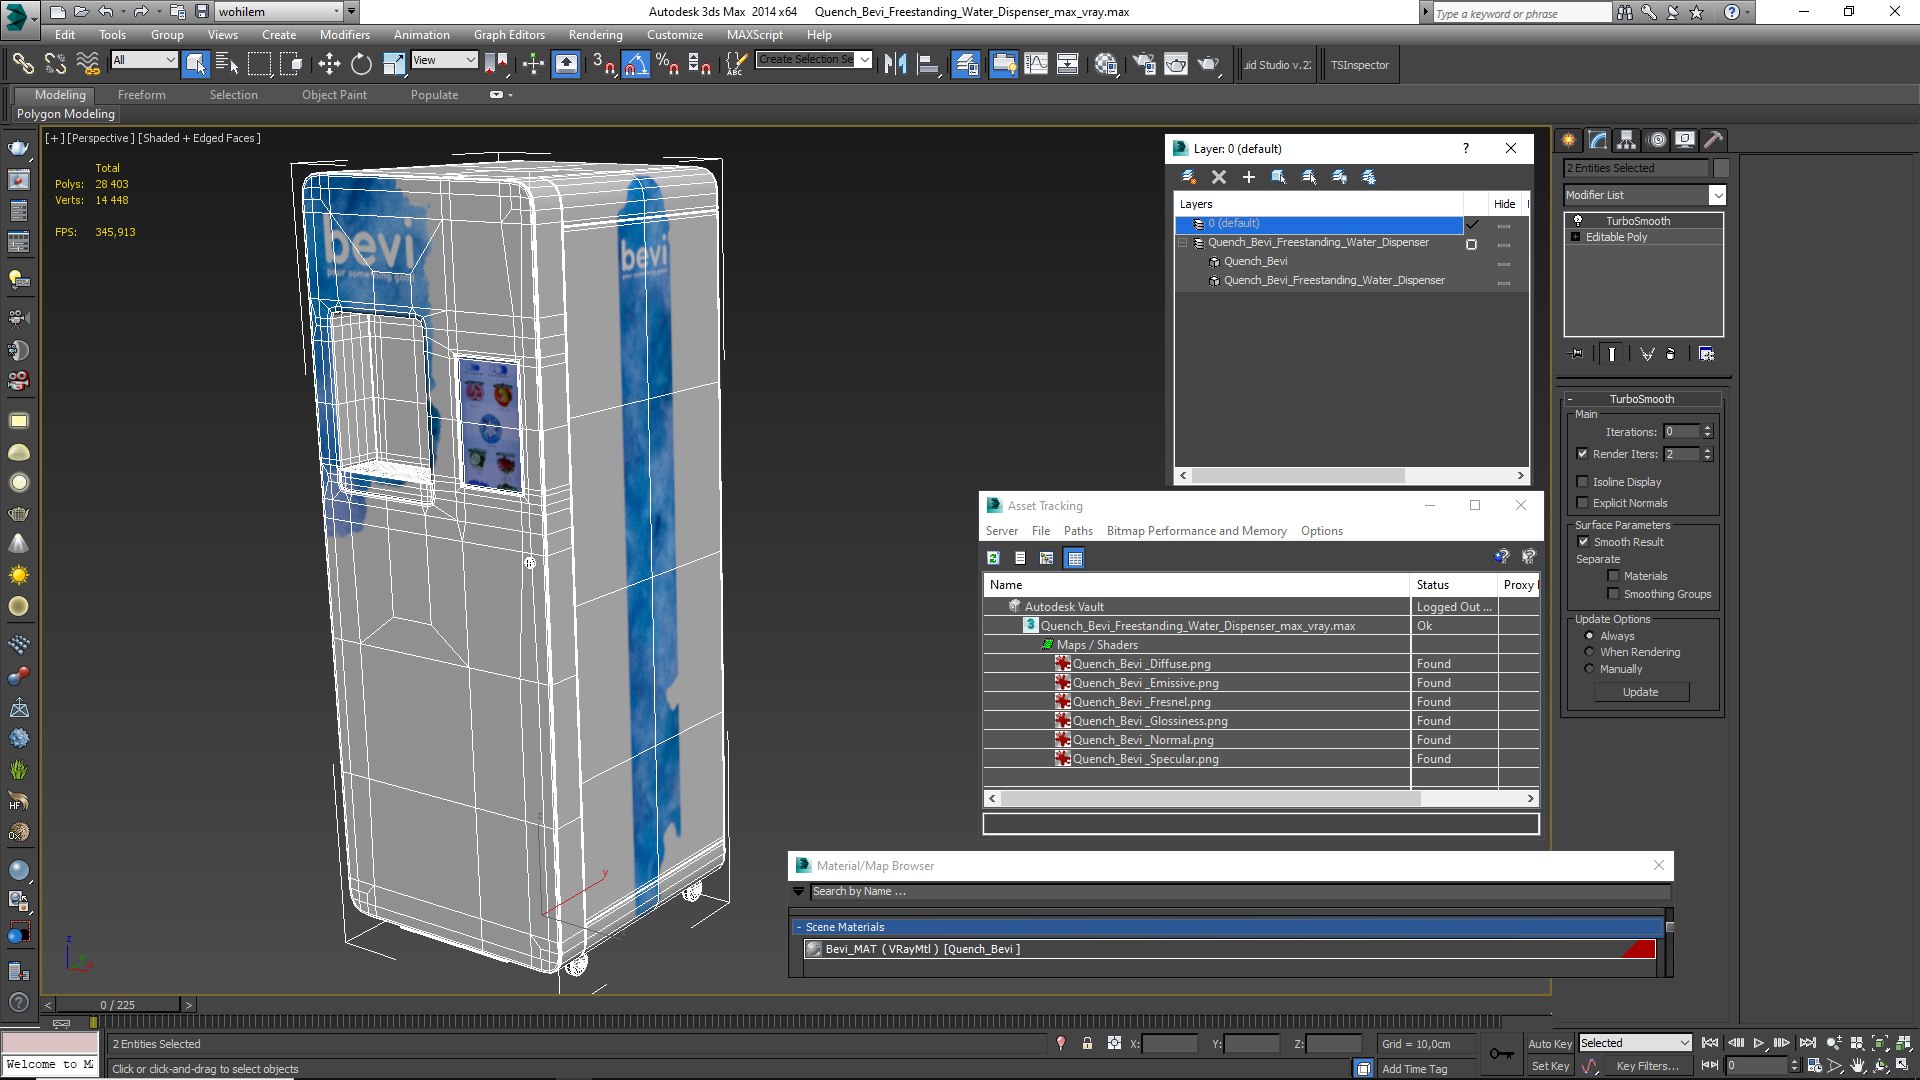
Task: Click Delete layer X icon in Layer dialog
Action: click(1218, 177)
